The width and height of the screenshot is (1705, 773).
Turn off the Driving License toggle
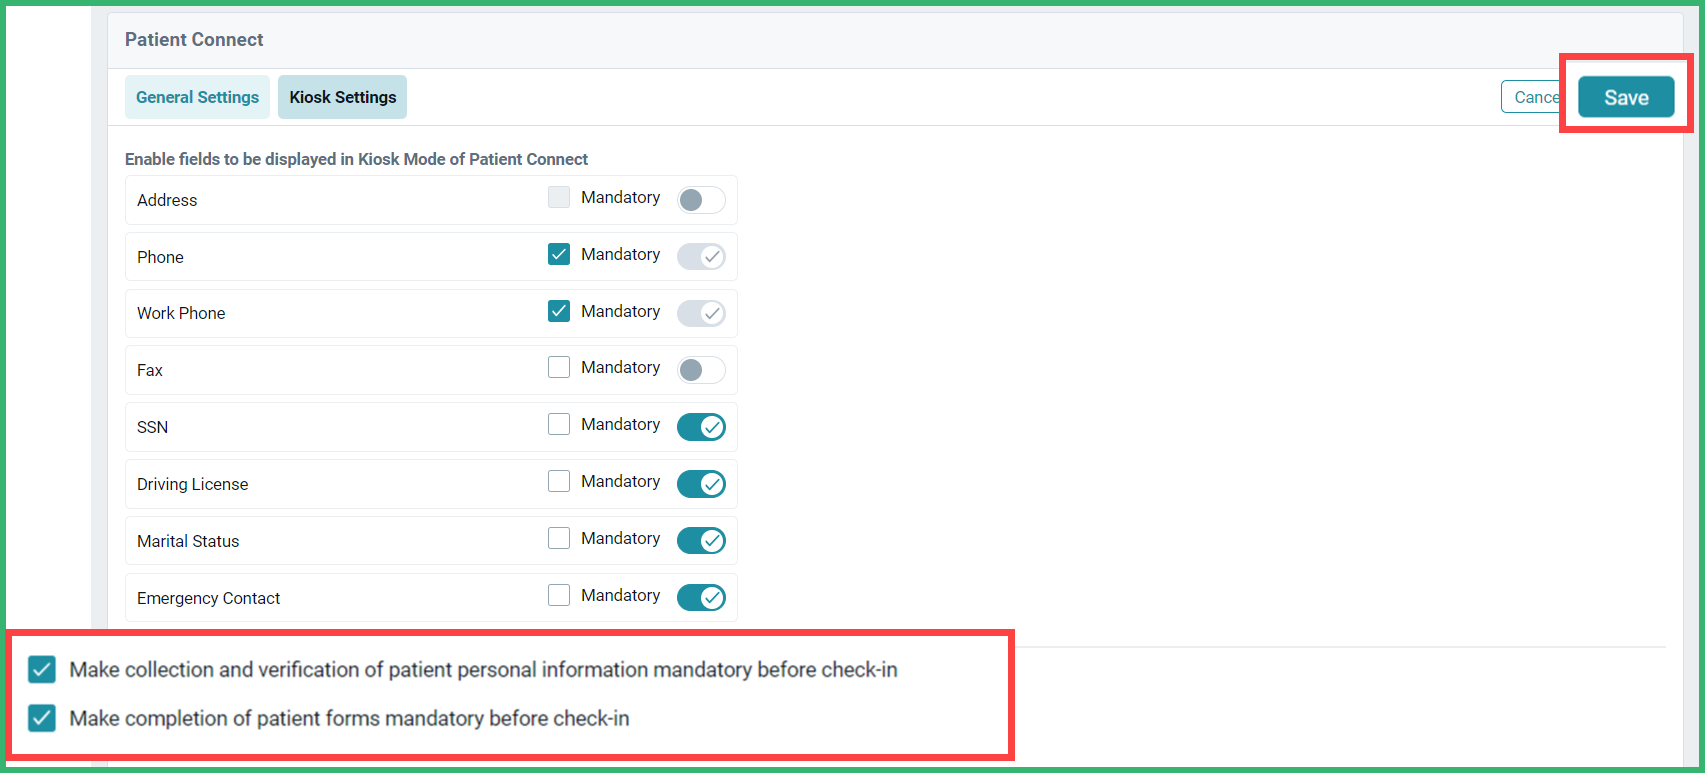[701, 483]
